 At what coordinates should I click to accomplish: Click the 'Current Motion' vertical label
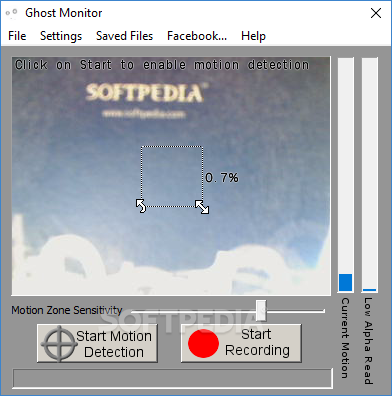click(x=345, y=338)
